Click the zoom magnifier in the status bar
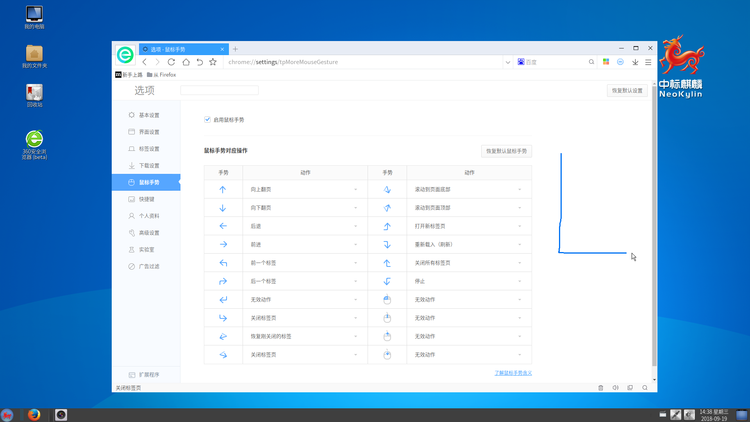This screenshot has width=750, height=422. 645,388
